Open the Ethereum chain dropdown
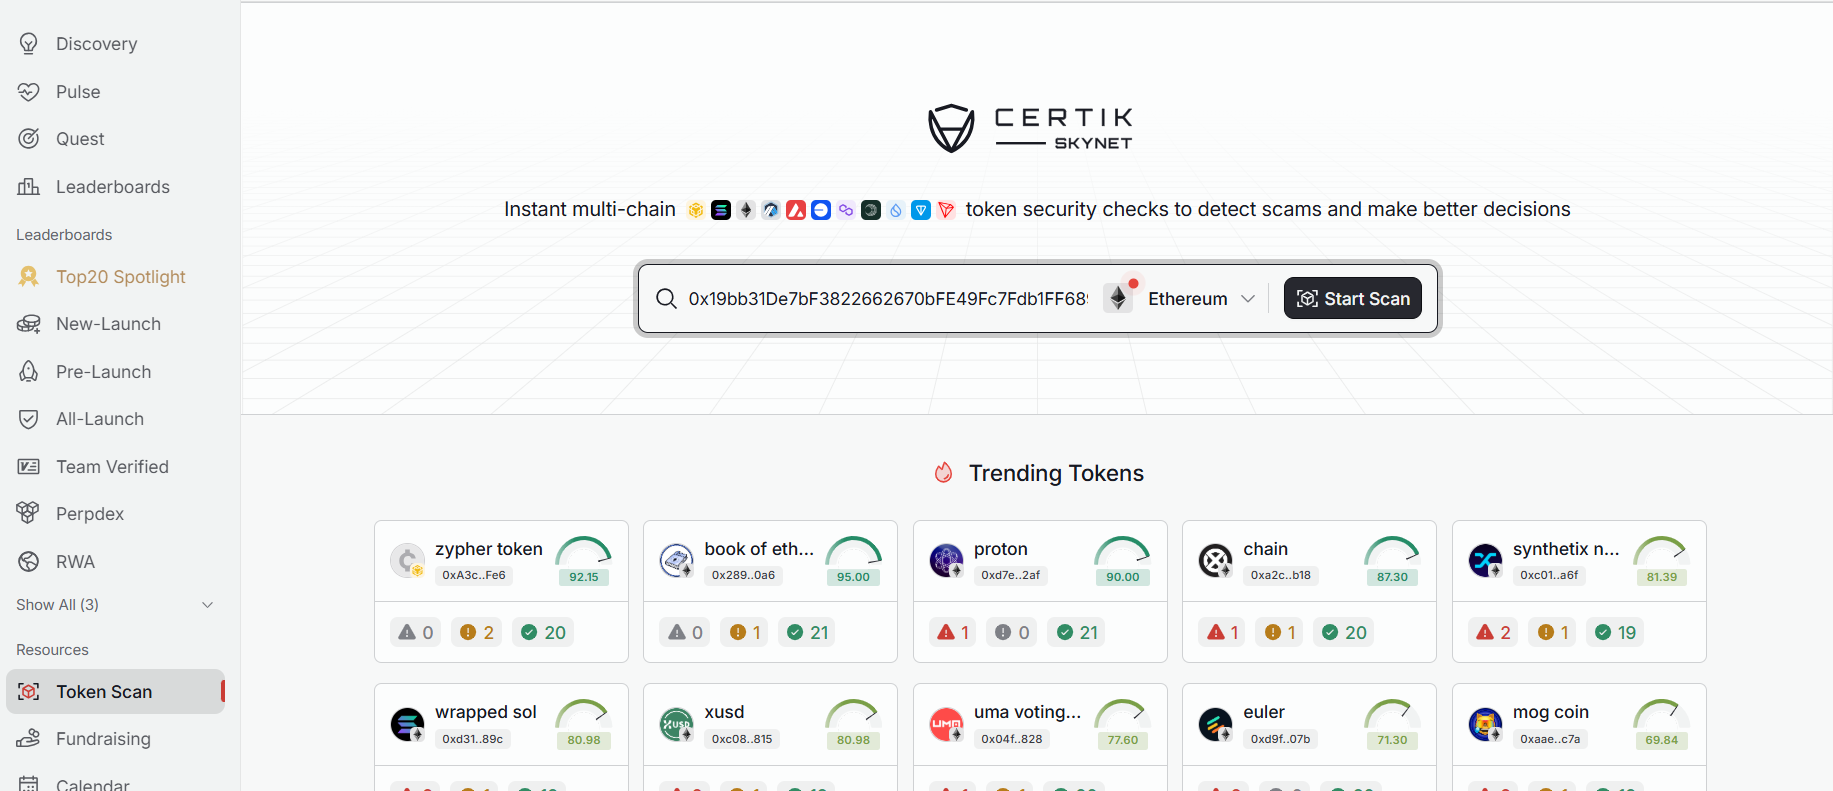This screenshot has height=791, width=1833. 1200,299
